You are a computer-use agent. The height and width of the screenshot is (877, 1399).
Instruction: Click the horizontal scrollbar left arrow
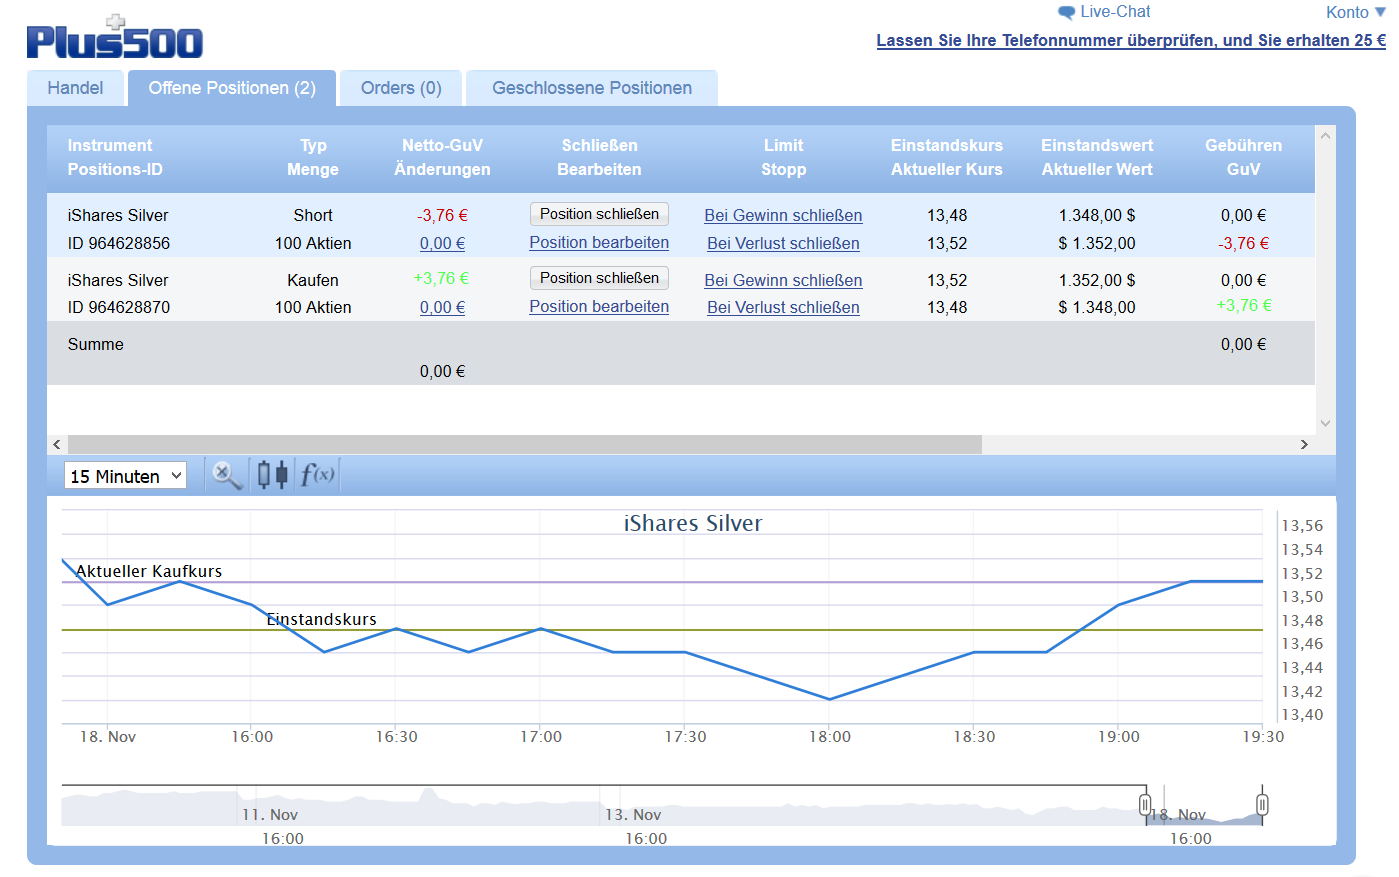[x=57, y=444]
